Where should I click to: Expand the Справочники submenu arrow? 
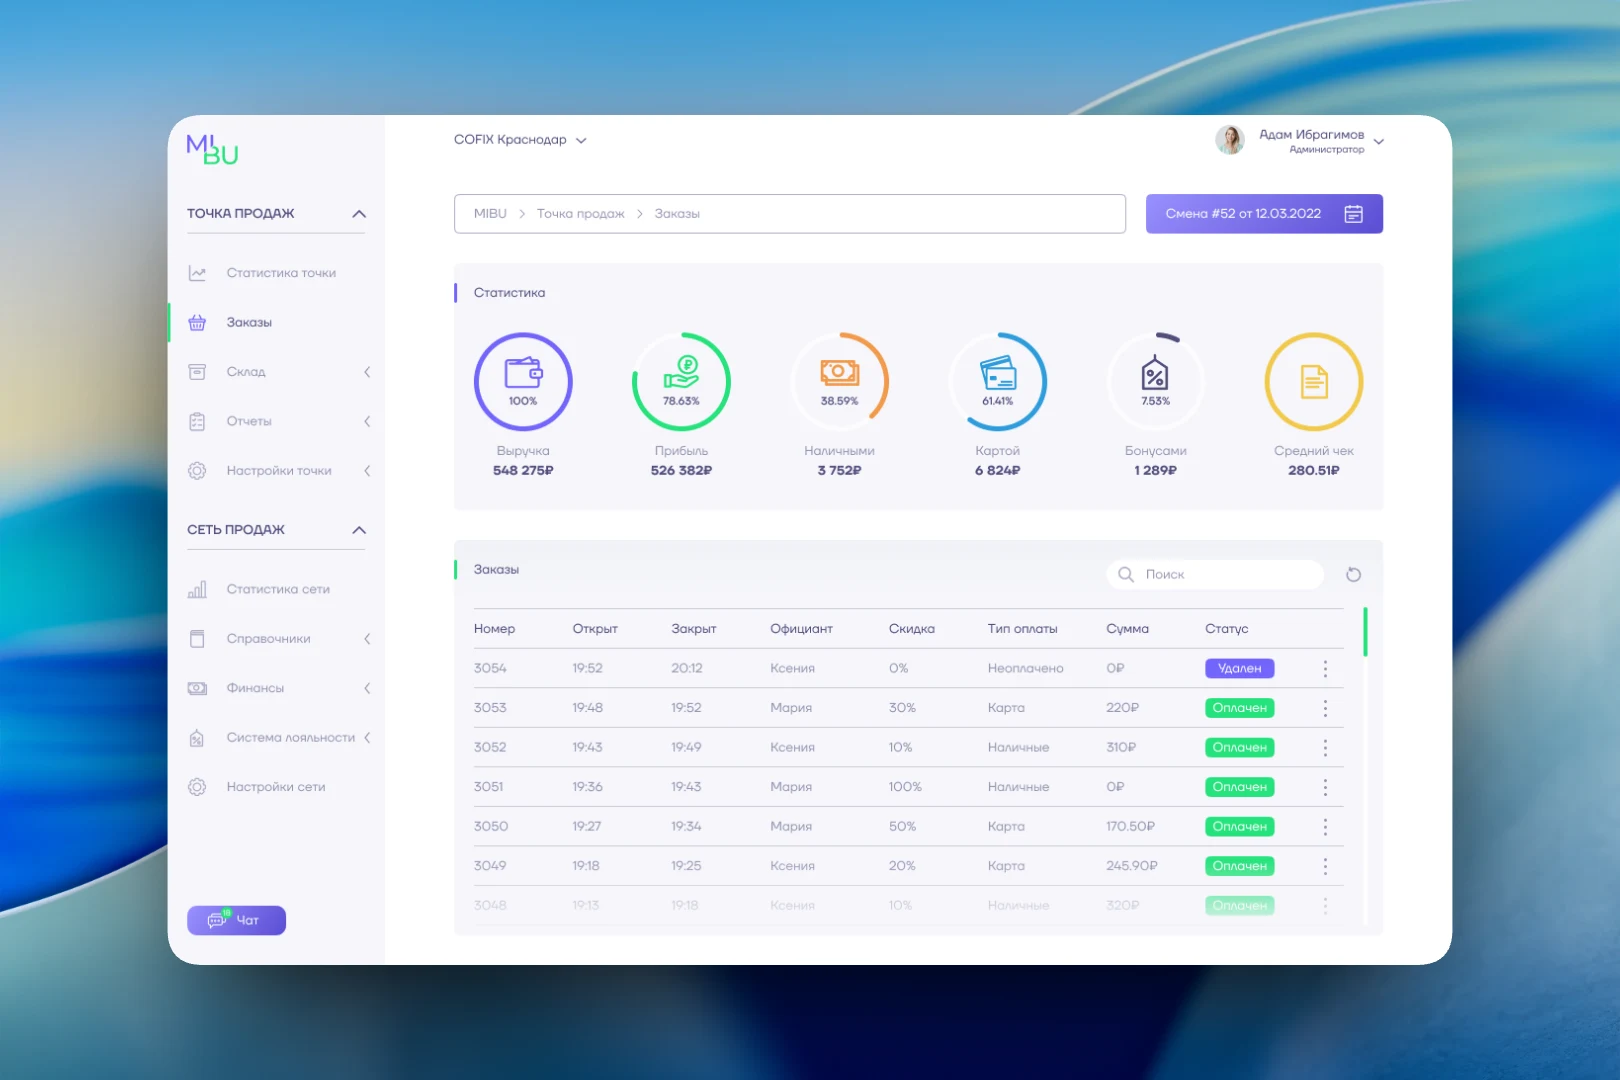367,639
